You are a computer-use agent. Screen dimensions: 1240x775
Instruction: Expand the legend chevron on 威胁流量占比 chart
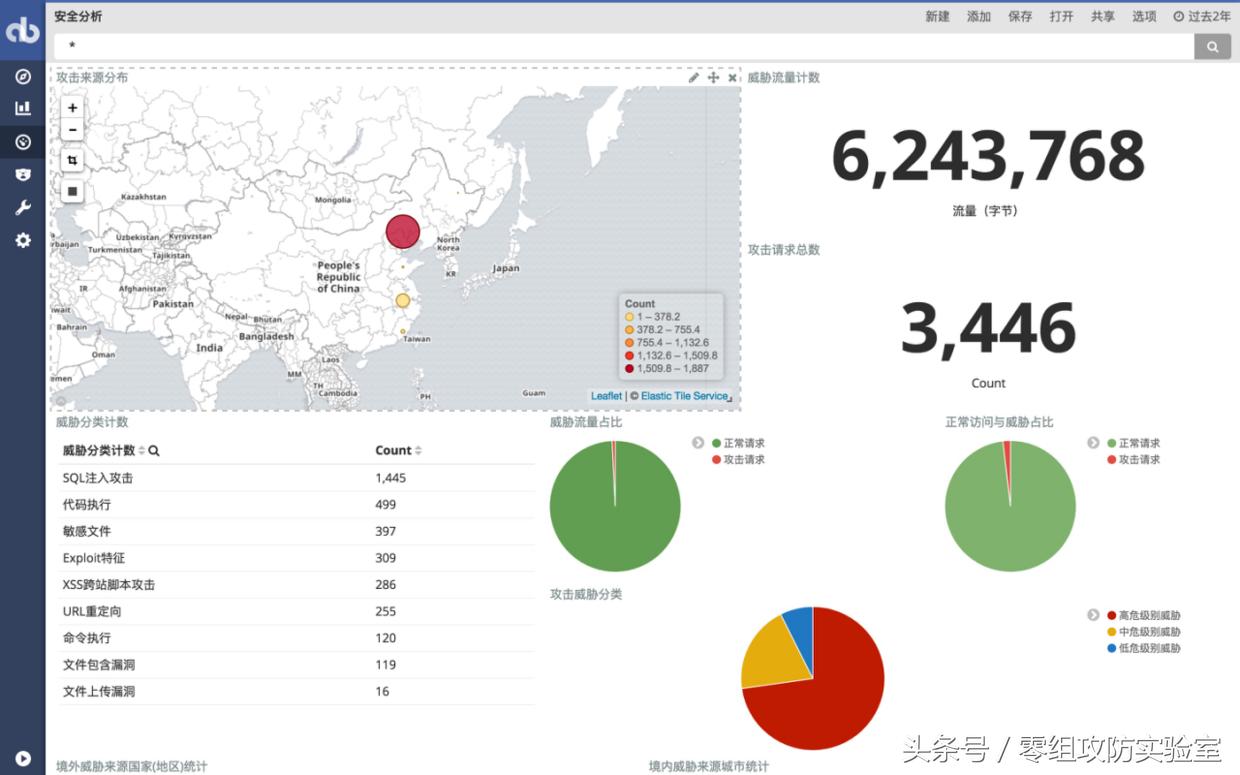(x=697, y=442)
